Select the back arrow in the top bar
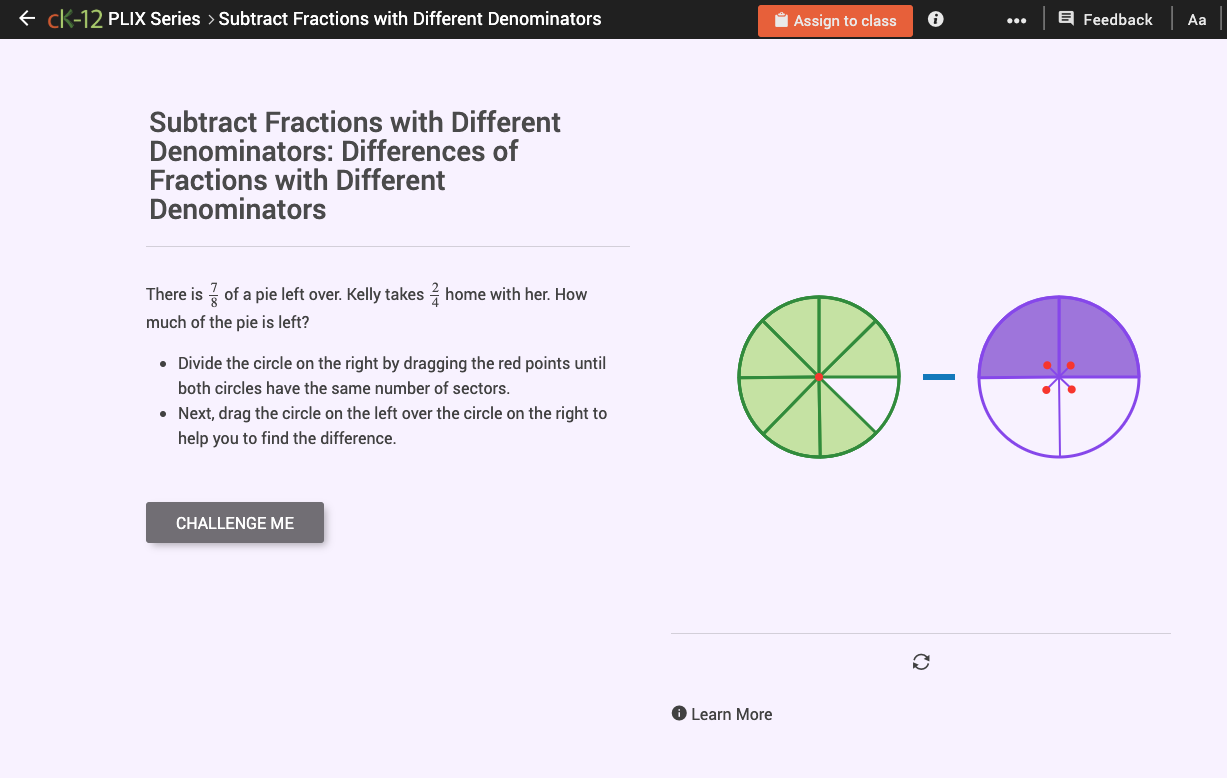Image resolution: width=1227 pixels, height=778 pixels. 25,18
